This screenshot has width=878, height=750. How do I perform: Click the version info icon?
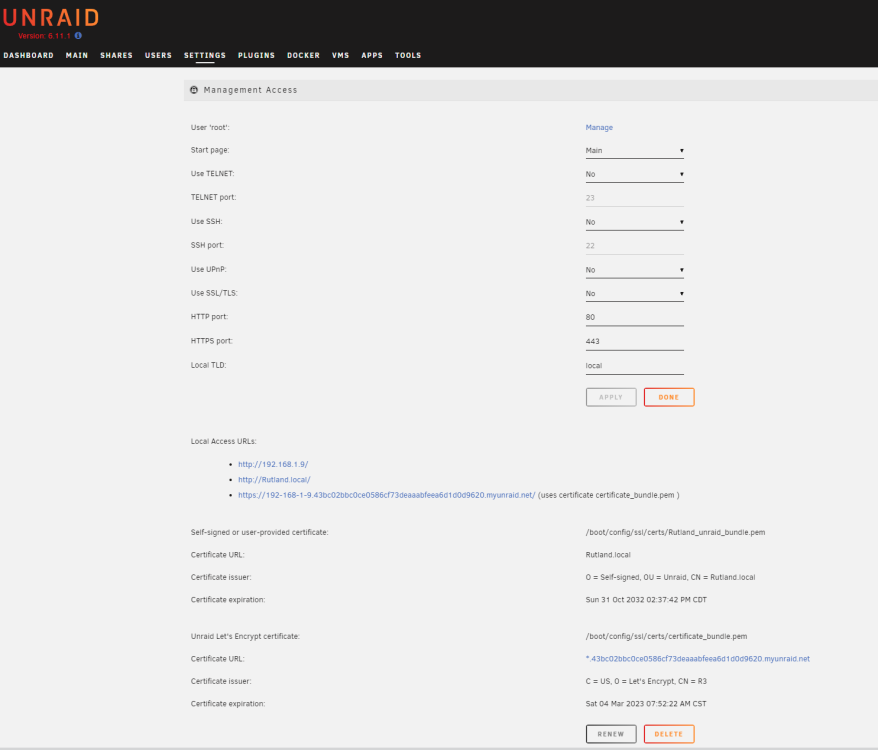pyautogui.click(x=78, y=36)
